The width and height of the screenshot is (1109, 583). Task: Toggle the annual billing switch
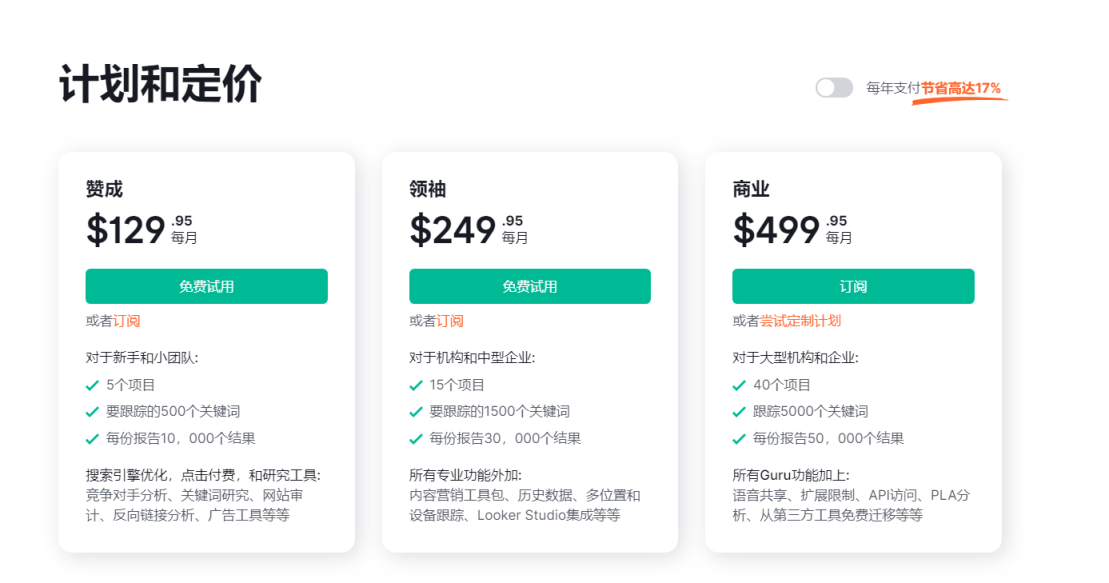pos(834,88)
